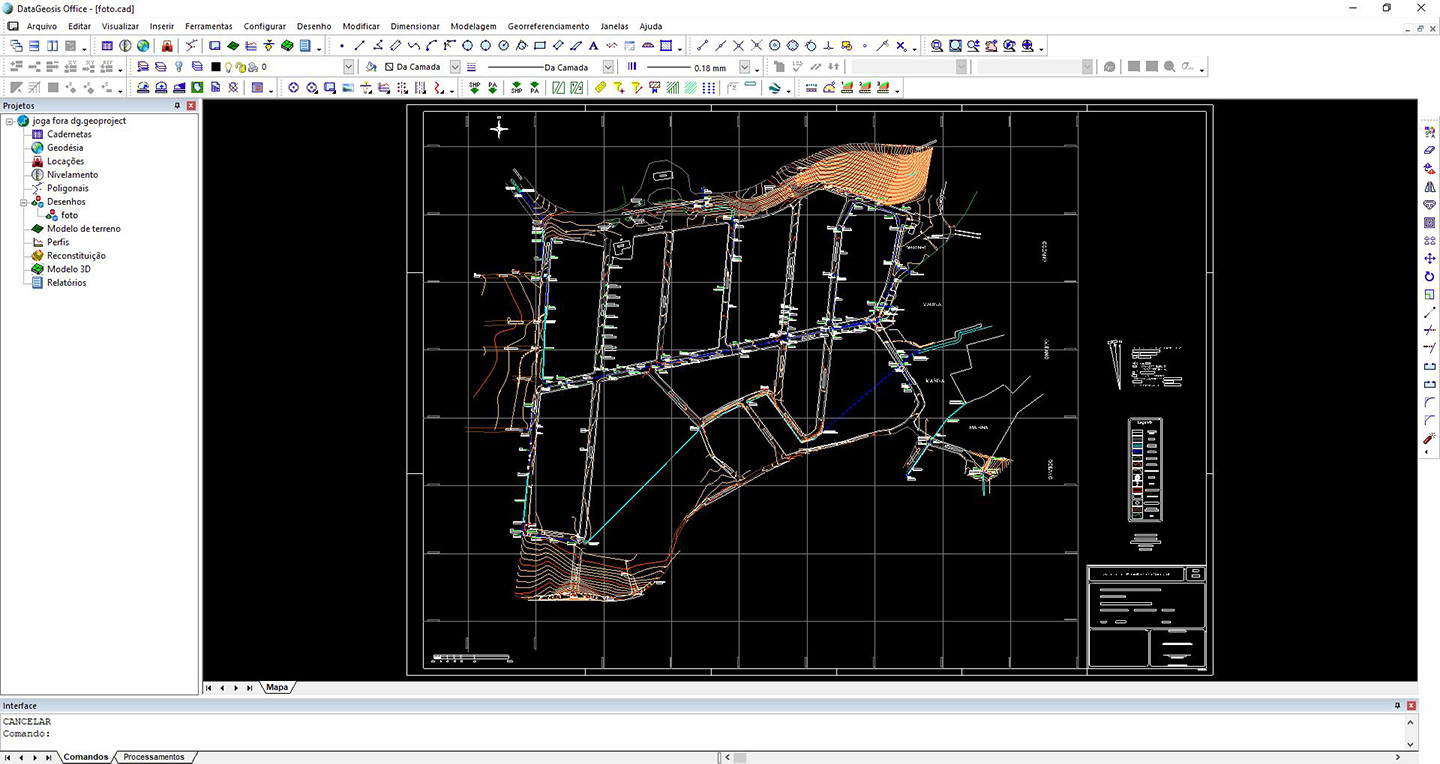Toggle auto-hide pin on Interface panel
The image size is (1440, 764).
coord(1397,705)
